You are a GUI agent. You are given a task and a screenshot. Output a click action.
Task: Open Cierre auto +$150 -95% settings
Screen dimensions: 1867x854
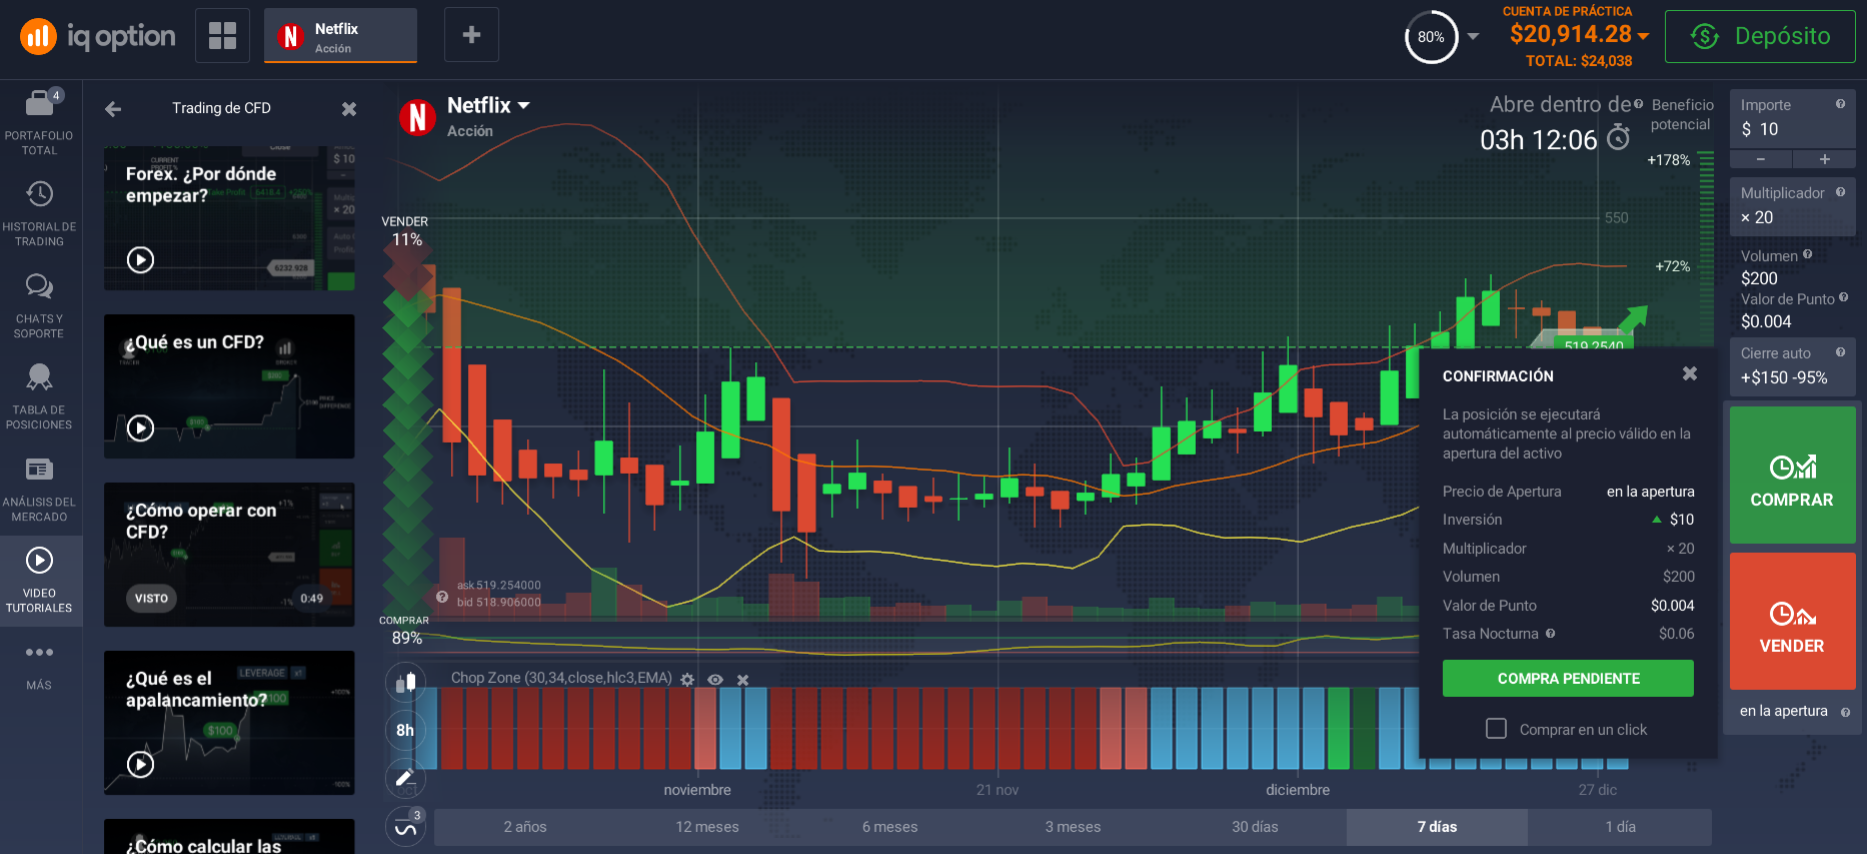(1792, 367)
